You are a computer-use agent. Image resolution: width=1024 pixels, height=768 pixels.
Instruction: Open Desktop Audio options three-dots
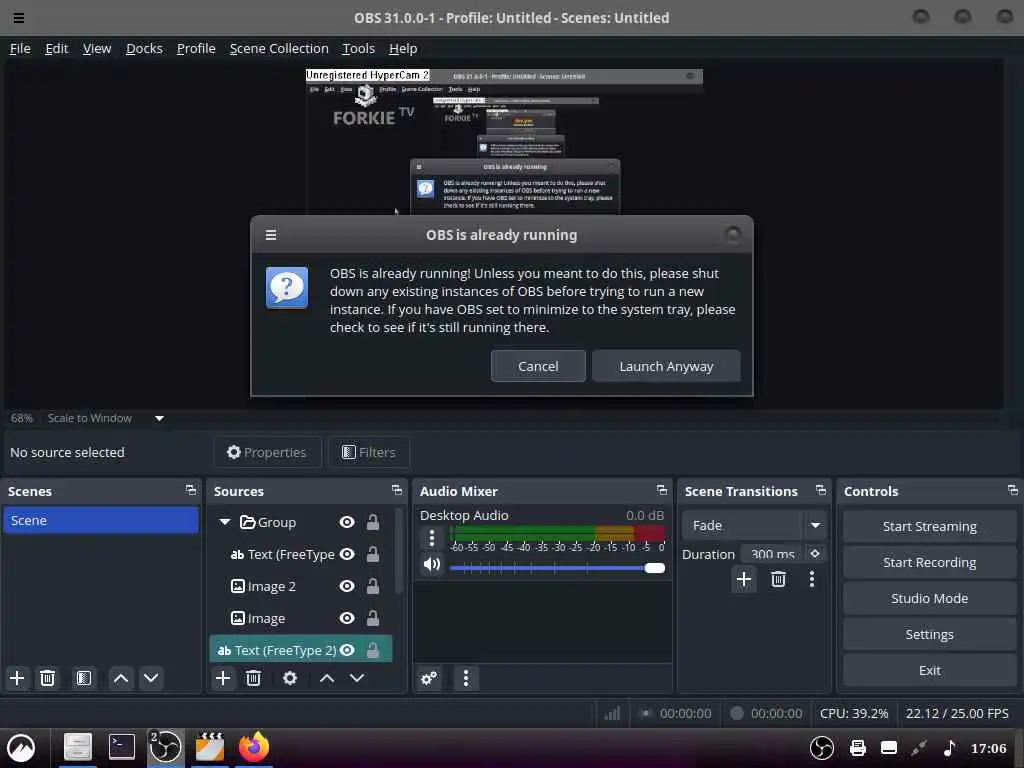(x=432, y=538)
